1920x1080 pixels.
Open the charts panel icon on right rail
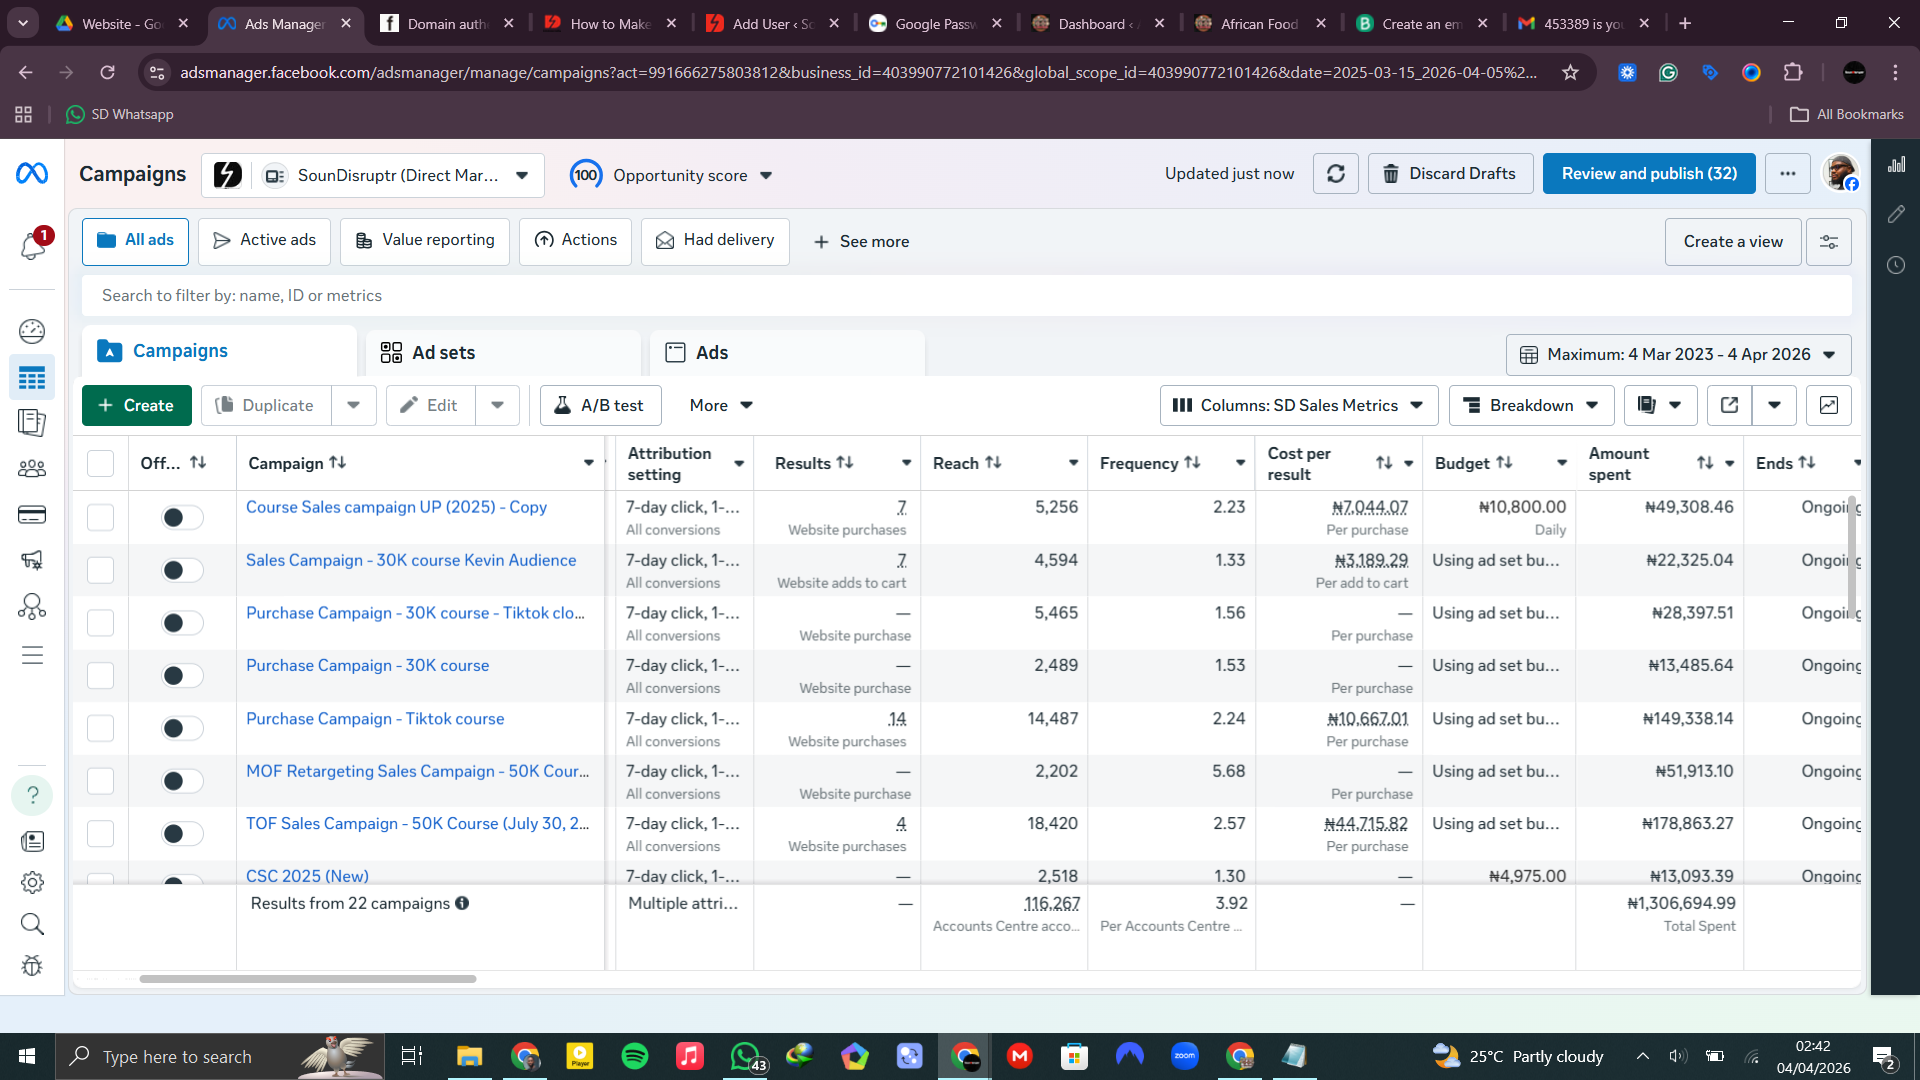pyautogui.click(x=1896, y=164)
